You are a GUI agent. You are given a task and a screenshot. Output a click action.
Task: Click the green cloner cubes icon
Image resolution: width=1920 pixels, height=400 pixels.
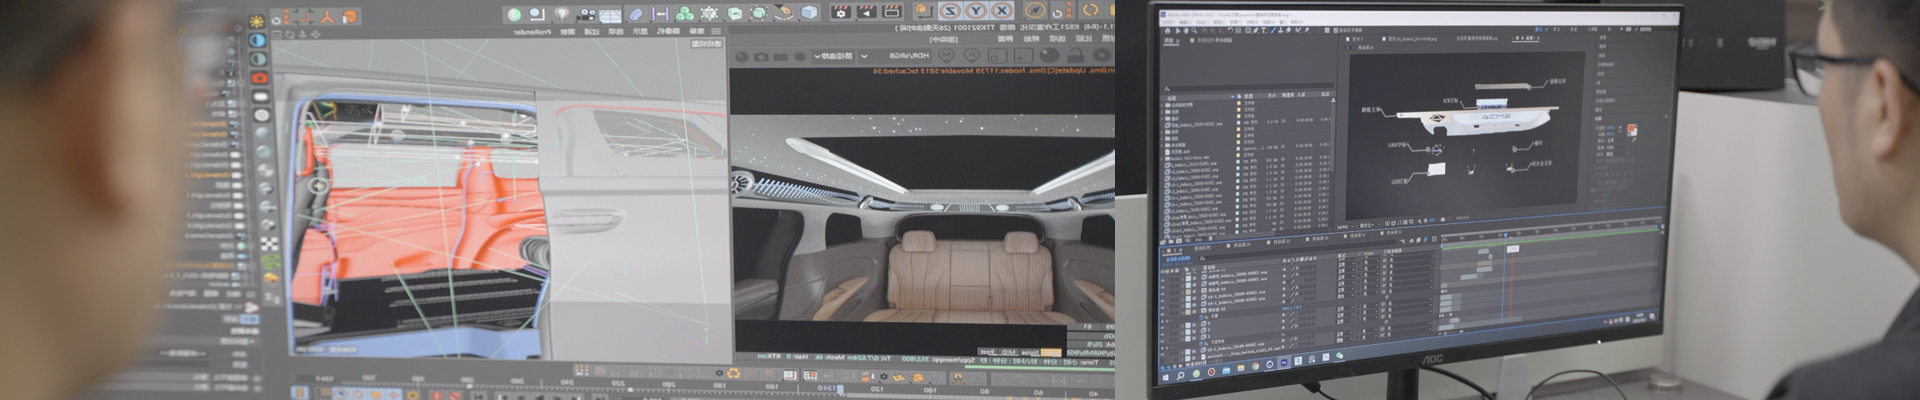pos(684,14)
